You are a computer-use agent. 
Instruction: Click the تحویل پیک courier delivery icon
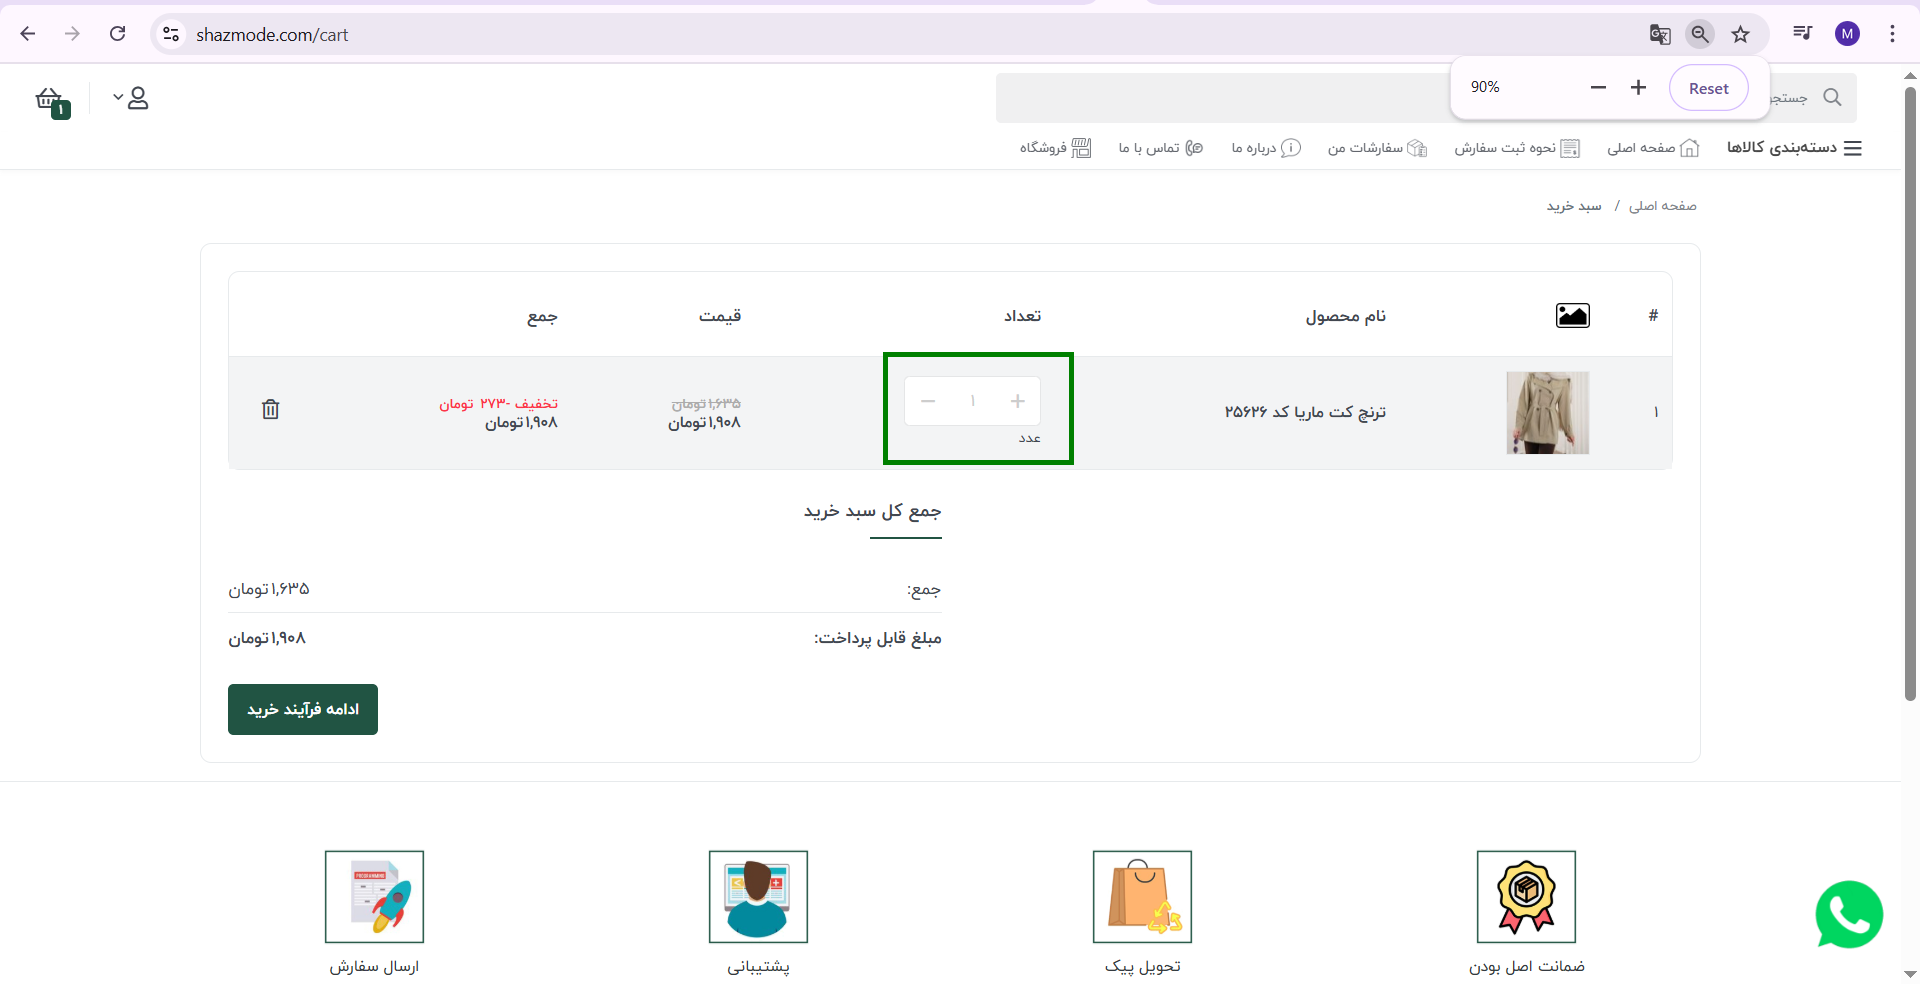(1143, 897)
